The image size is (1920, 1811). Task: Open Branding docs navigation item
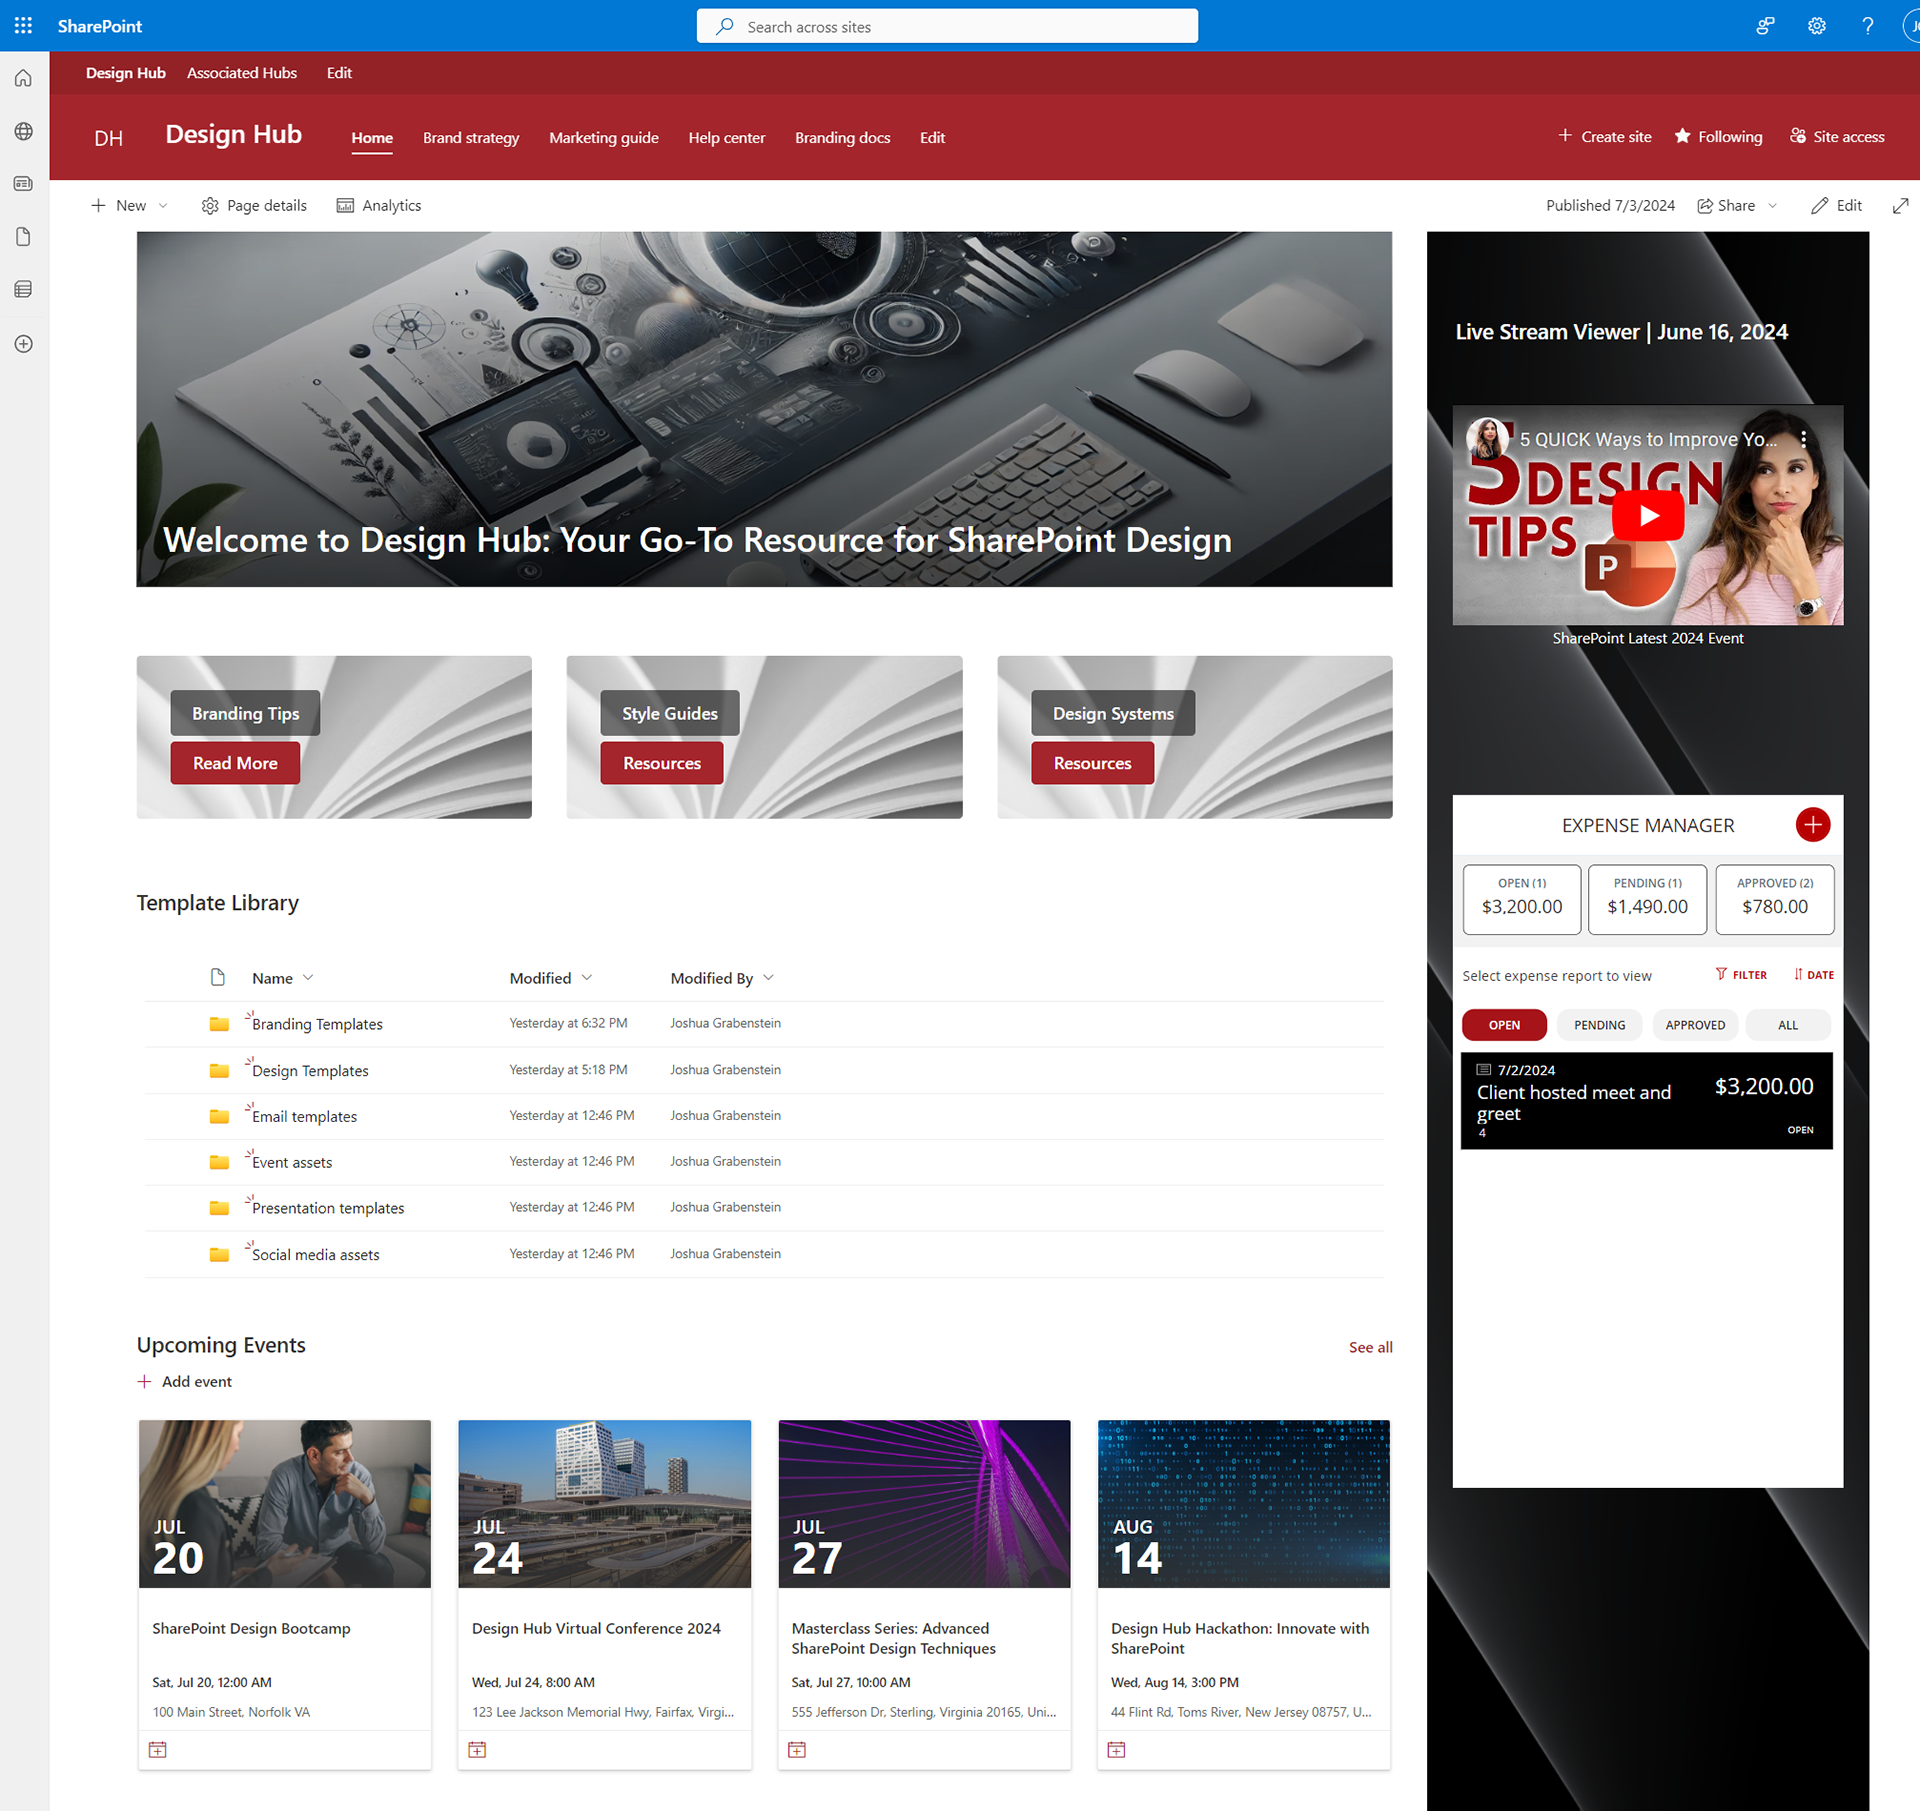point(842,138)
